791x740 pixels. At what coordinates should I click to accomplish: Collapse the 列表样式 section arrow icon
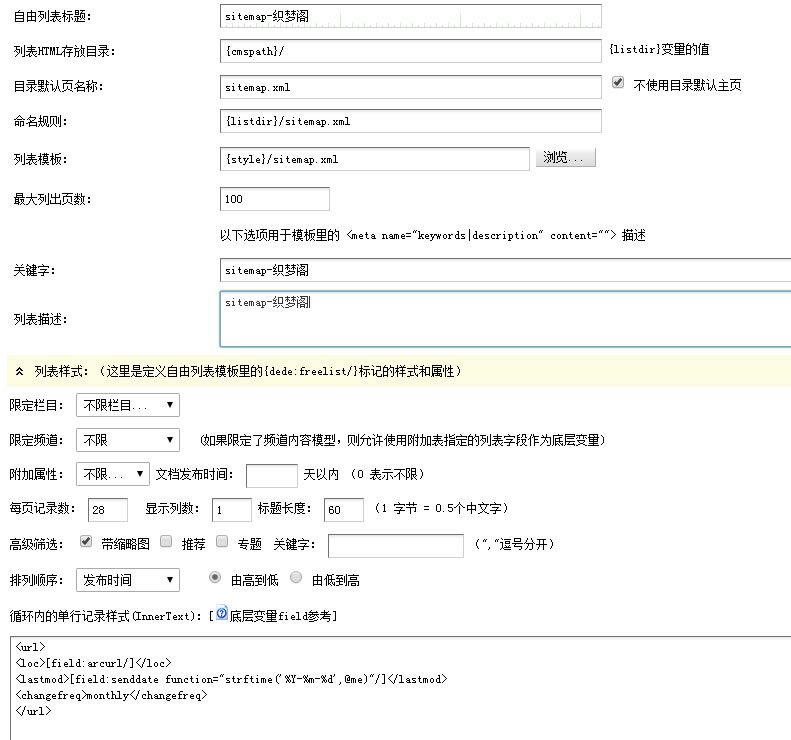(19, 371)
